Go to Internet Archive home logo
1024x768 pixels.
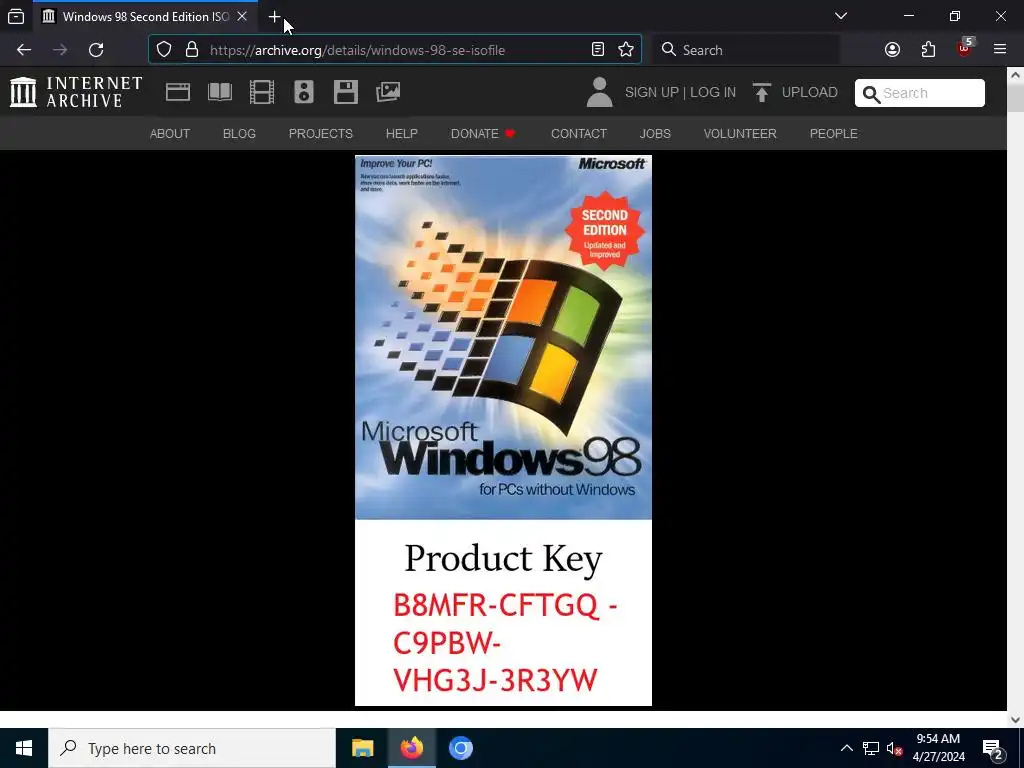[76, 91]
